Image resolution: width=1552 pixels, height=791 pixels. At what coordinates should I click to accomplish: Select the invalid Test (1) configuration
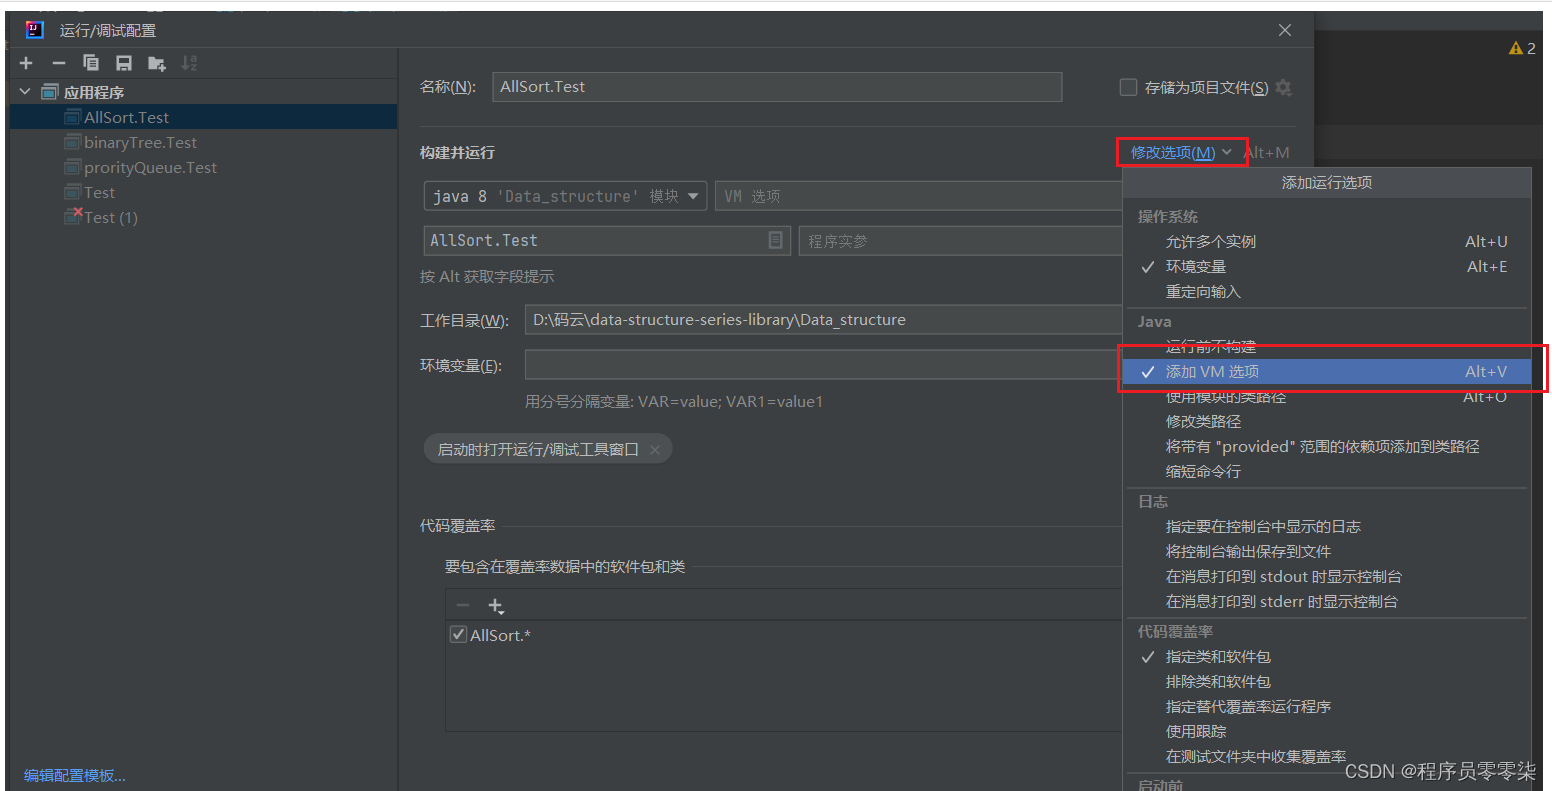point(203,217)
